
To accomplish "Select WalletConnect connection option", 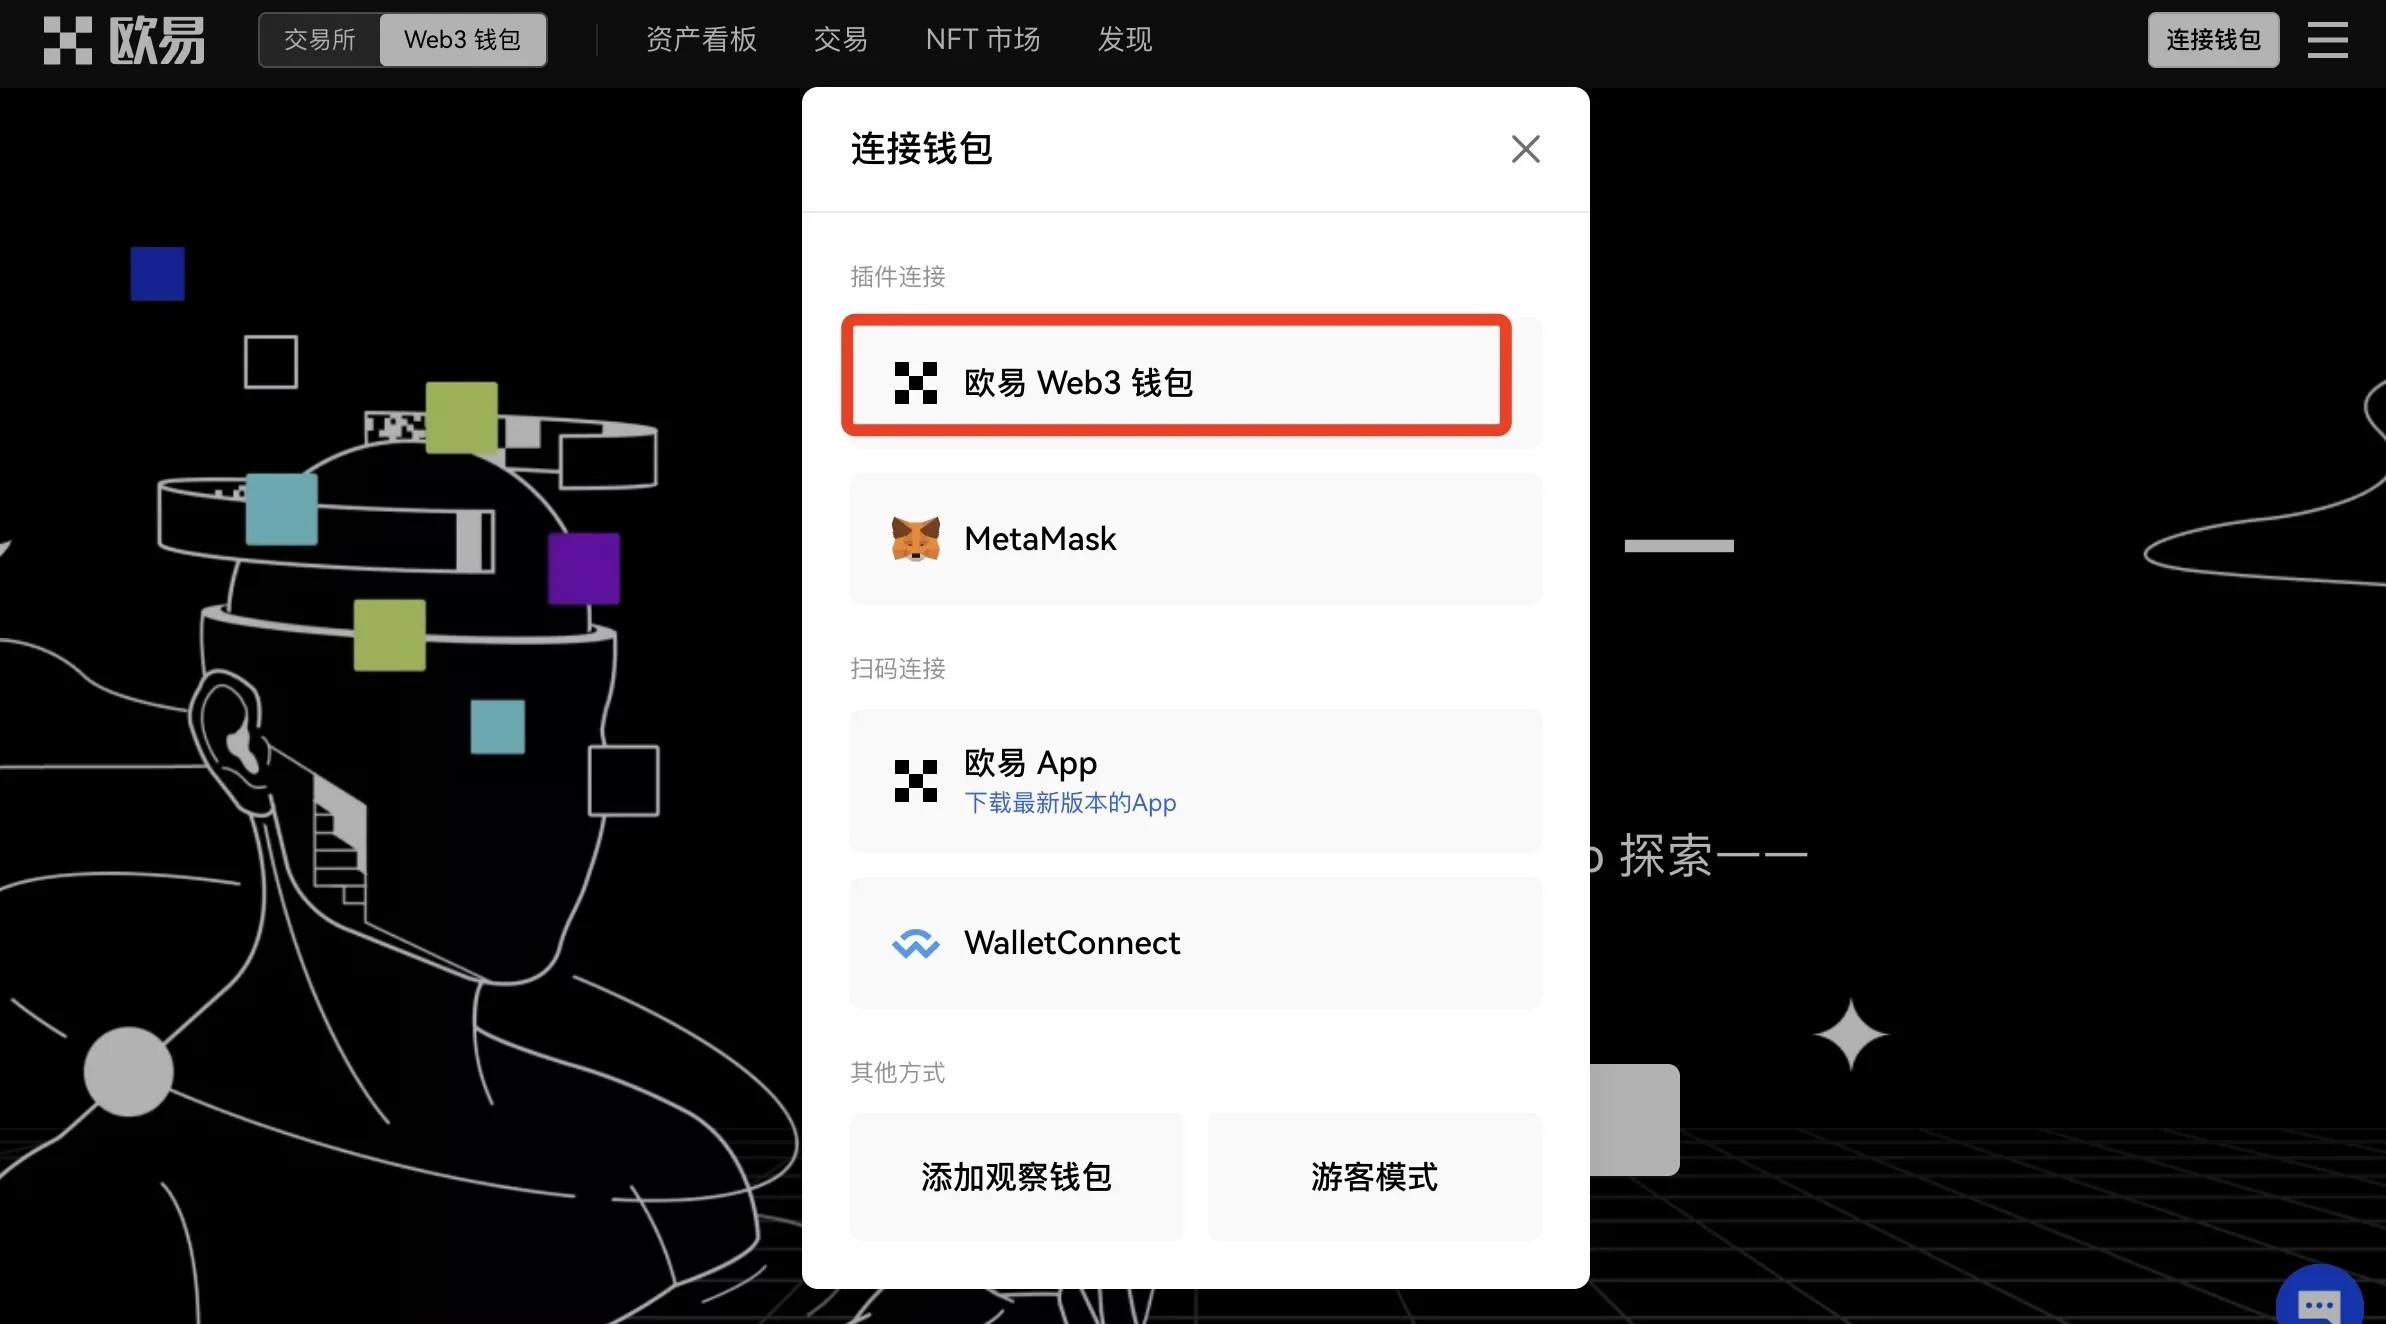I will click(x=1195, y=942).
